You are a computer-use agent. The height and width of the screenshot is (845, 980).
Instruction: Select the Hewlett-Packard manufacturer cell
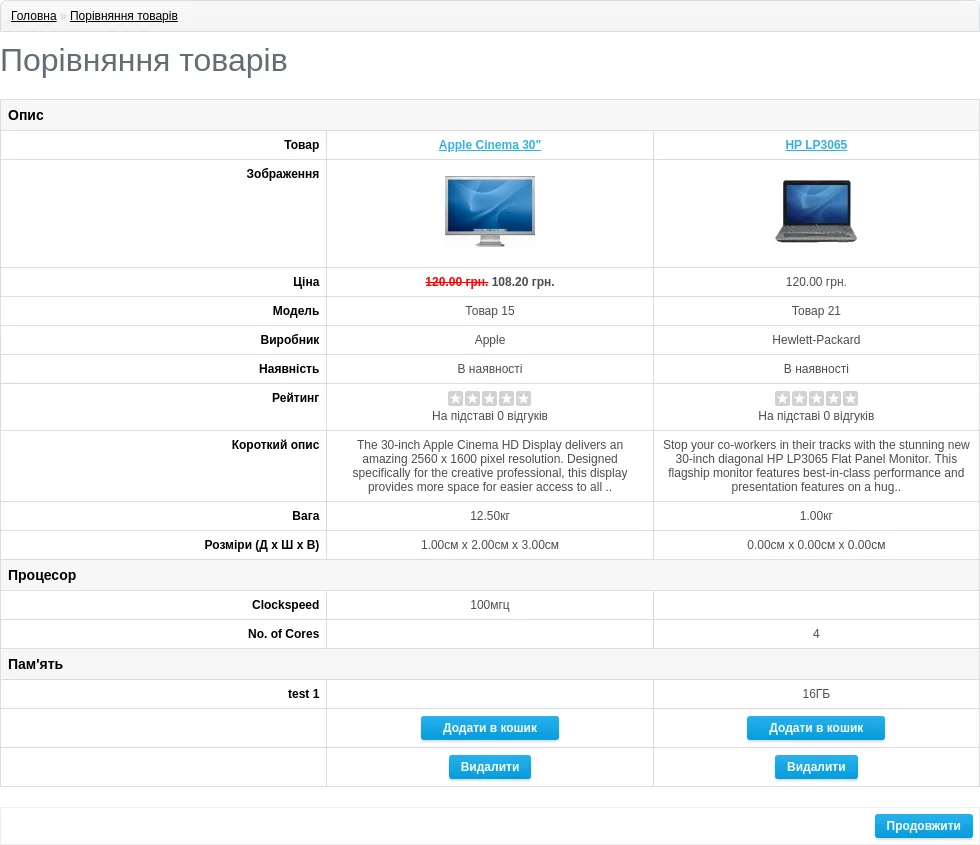(816, 339)
